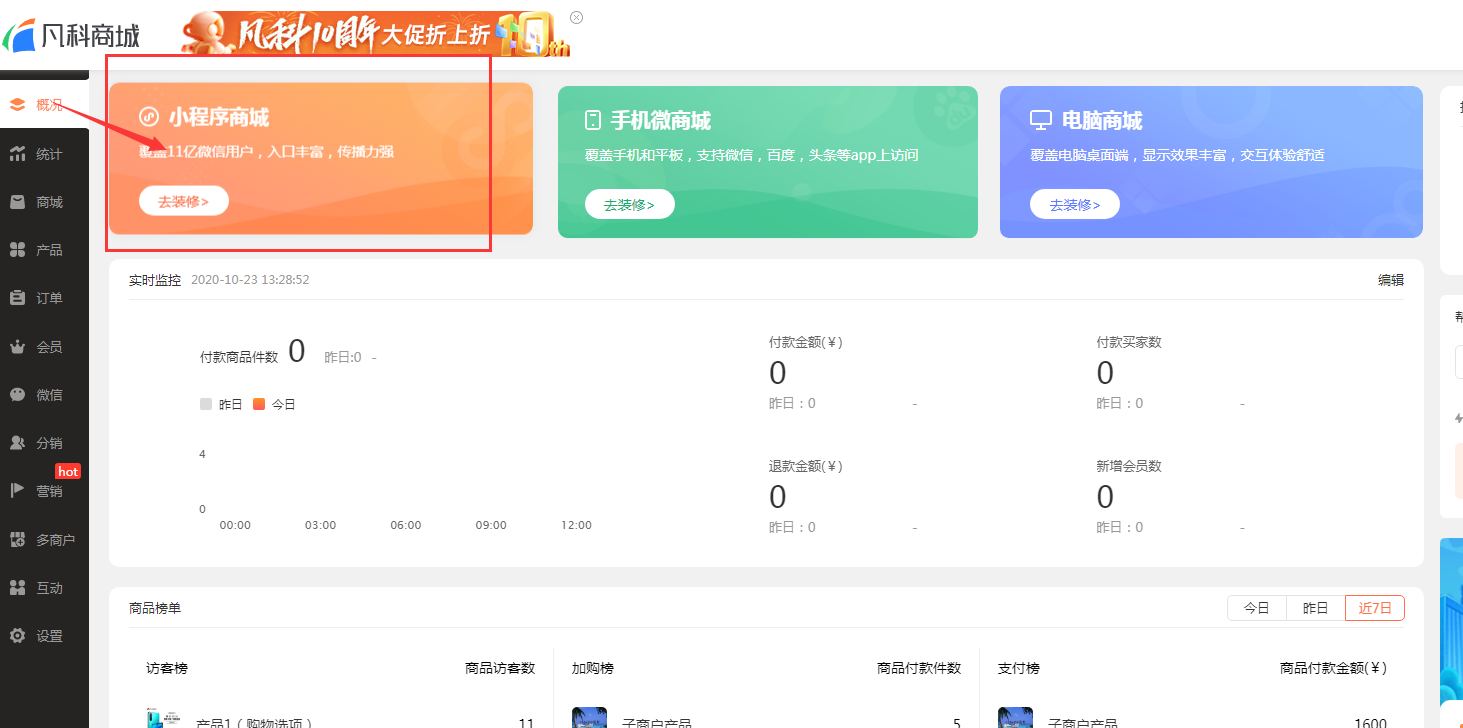
Task: Click the 付款买家数 metric label
Action: point(1129,342)
